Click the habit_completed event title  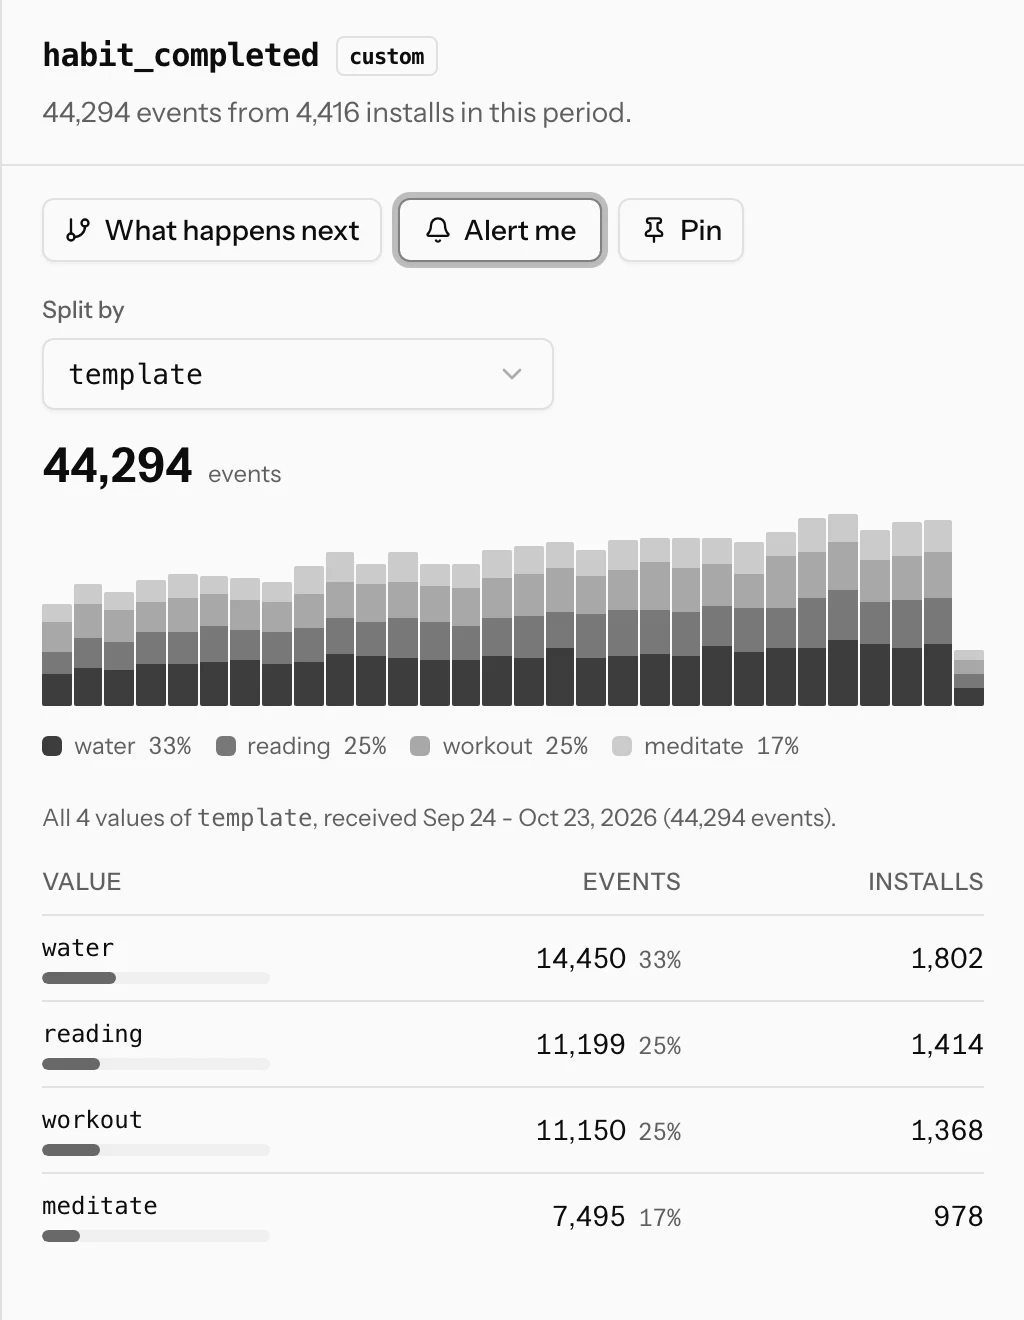(x=181, y=55)
